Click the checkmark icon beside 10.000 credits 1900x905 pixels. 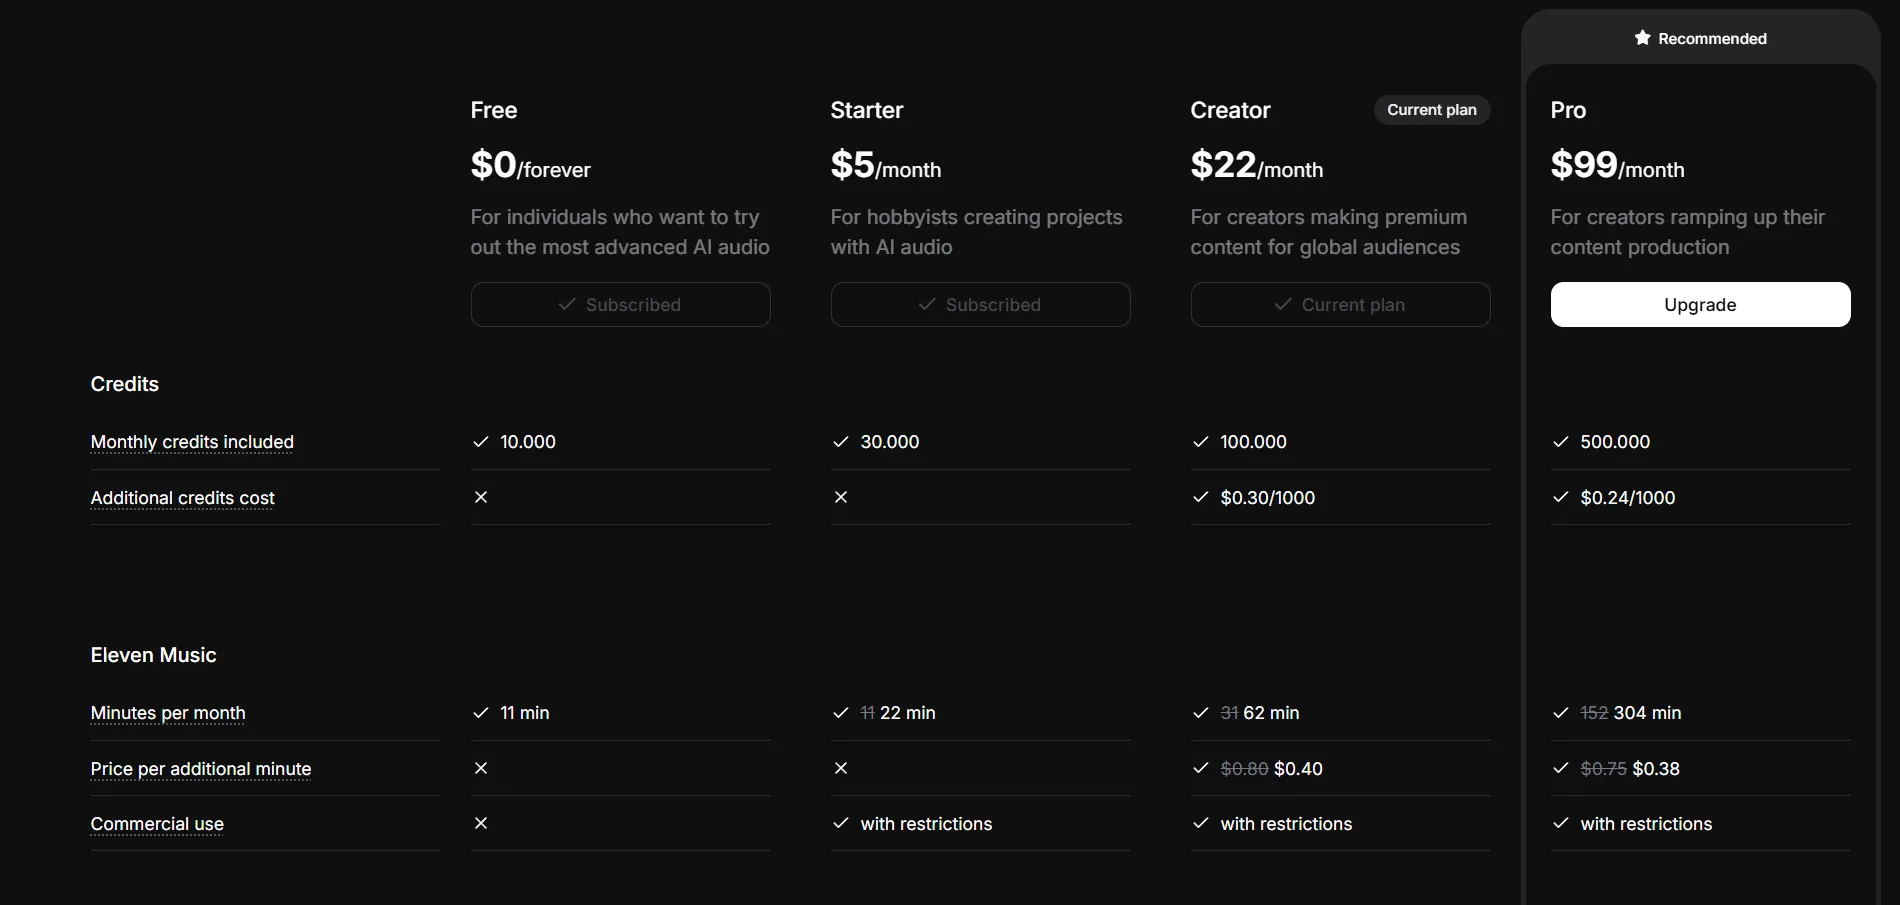[x=480, y=442]
